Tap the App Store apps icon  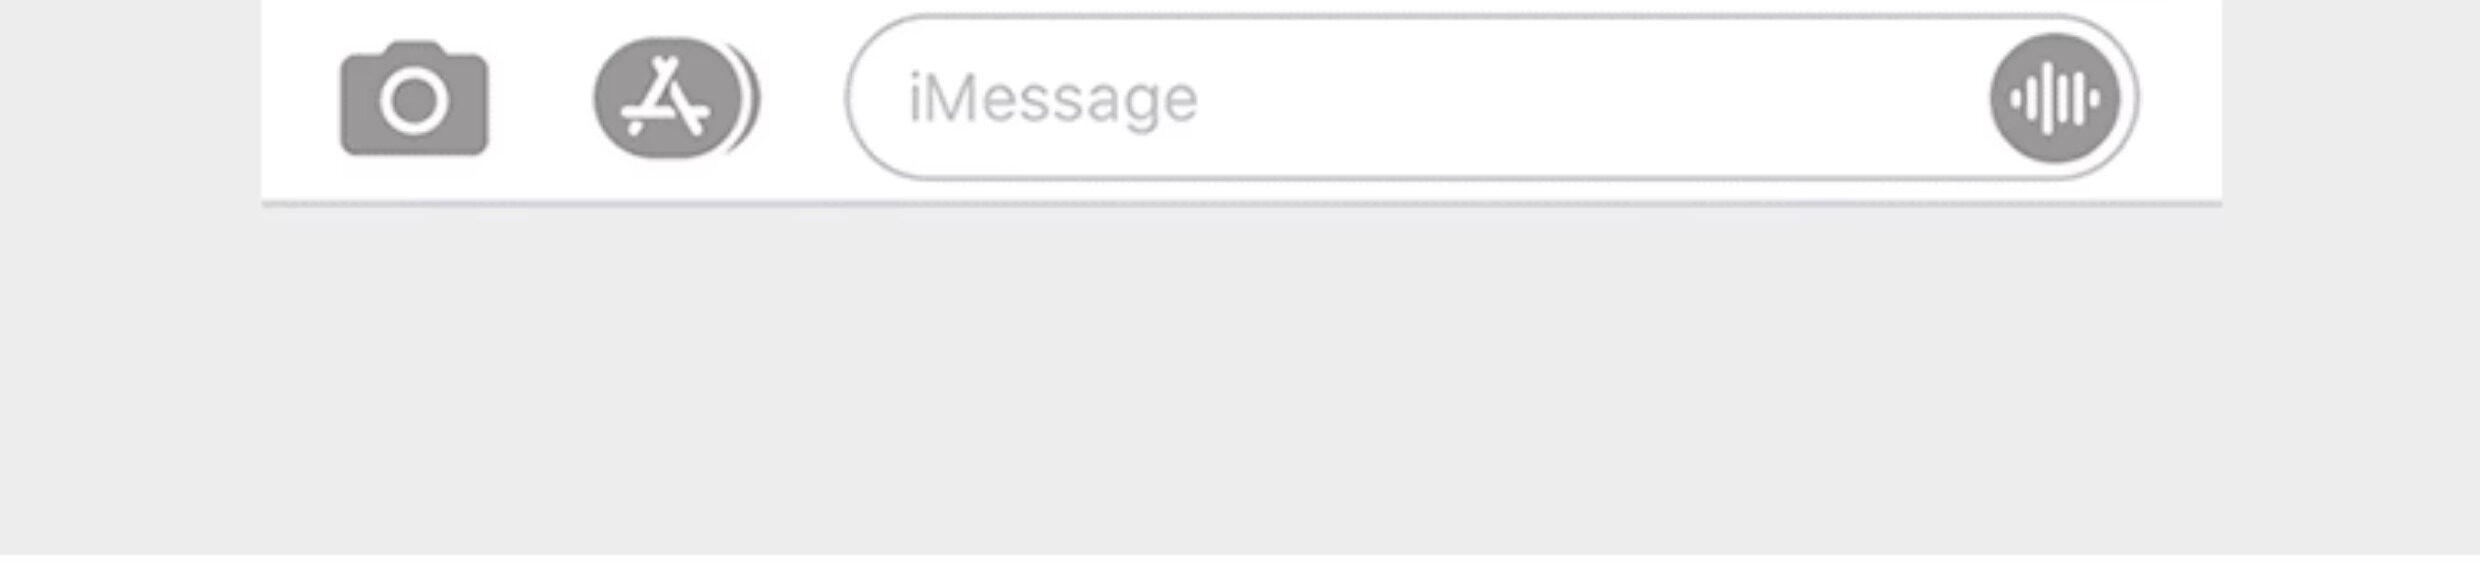click(676, 98)
